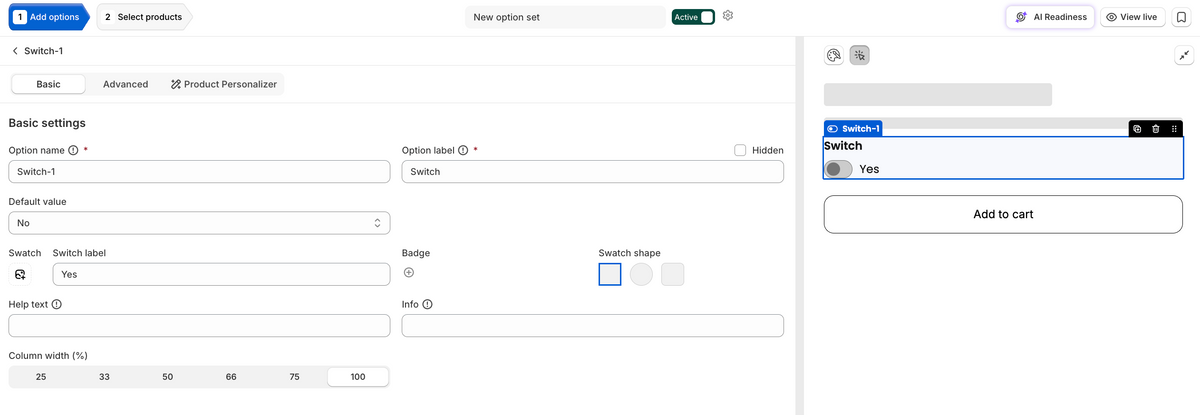1200x415 pixels.
Task: Check the Hidden checkbox
Action: click(x=740, y=150)
